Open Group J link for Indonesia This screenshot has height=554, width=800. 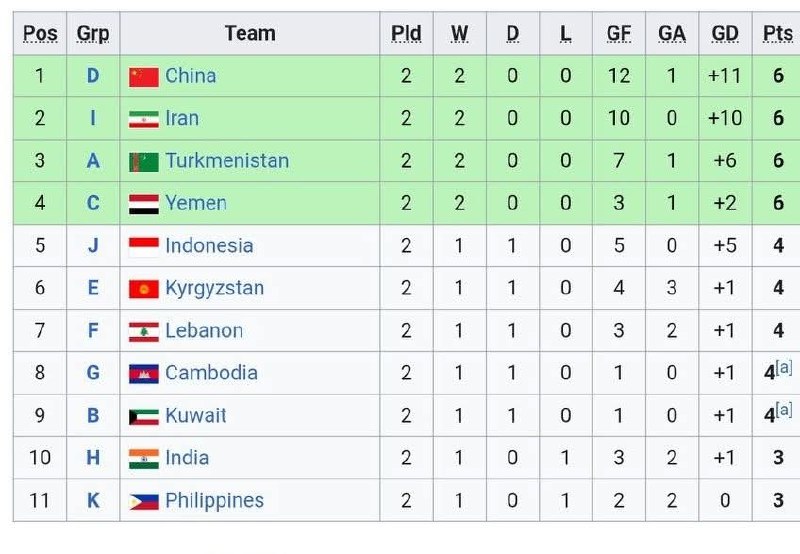pyautogui.click(x=93, y=246)
